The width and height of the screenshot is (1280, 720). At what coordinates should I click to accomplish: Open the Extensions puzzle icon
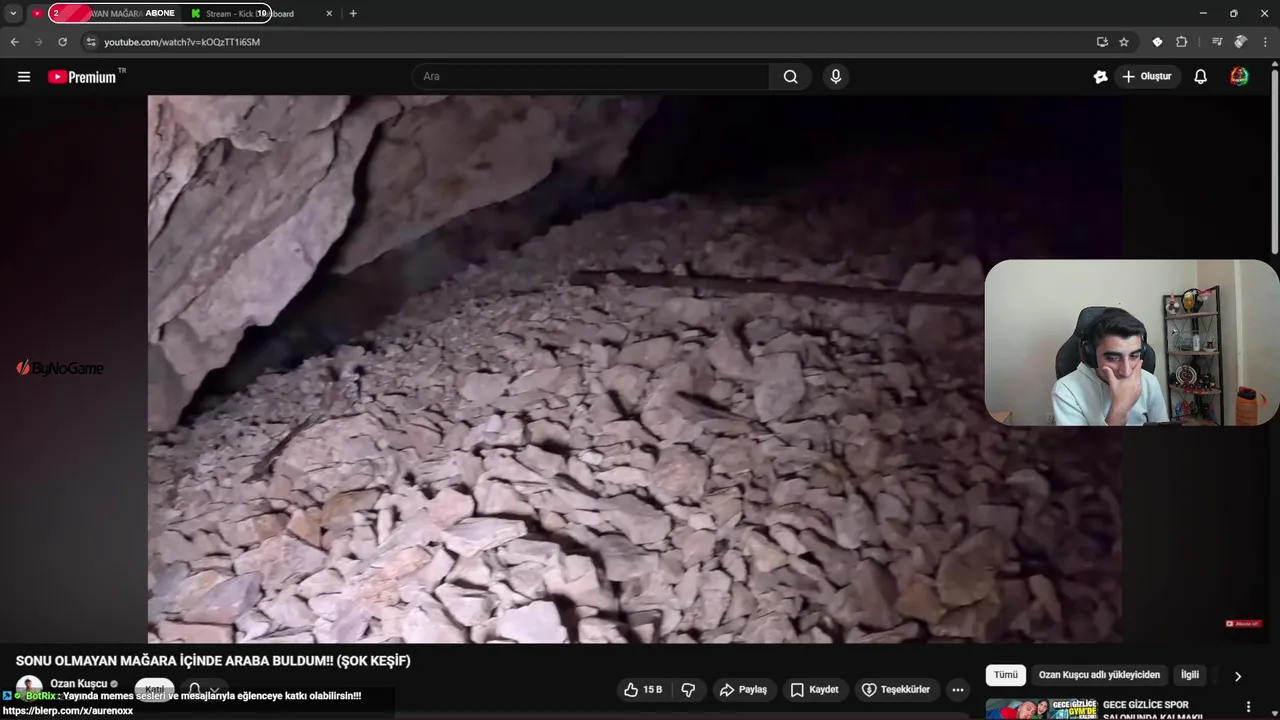point(1181,42)
